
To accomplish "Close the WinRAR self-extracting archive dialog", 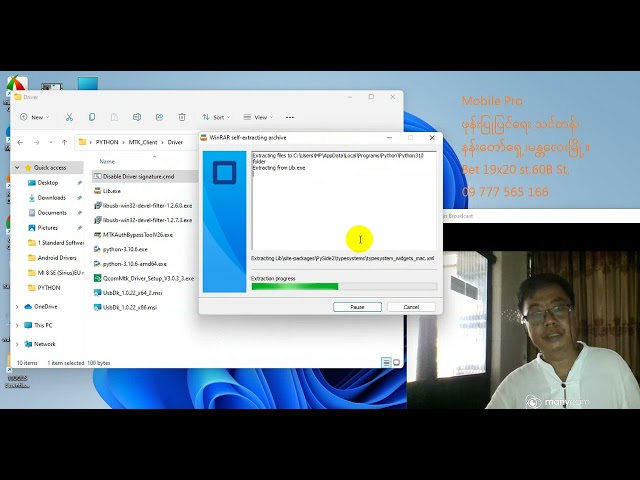I will [432, 138].
